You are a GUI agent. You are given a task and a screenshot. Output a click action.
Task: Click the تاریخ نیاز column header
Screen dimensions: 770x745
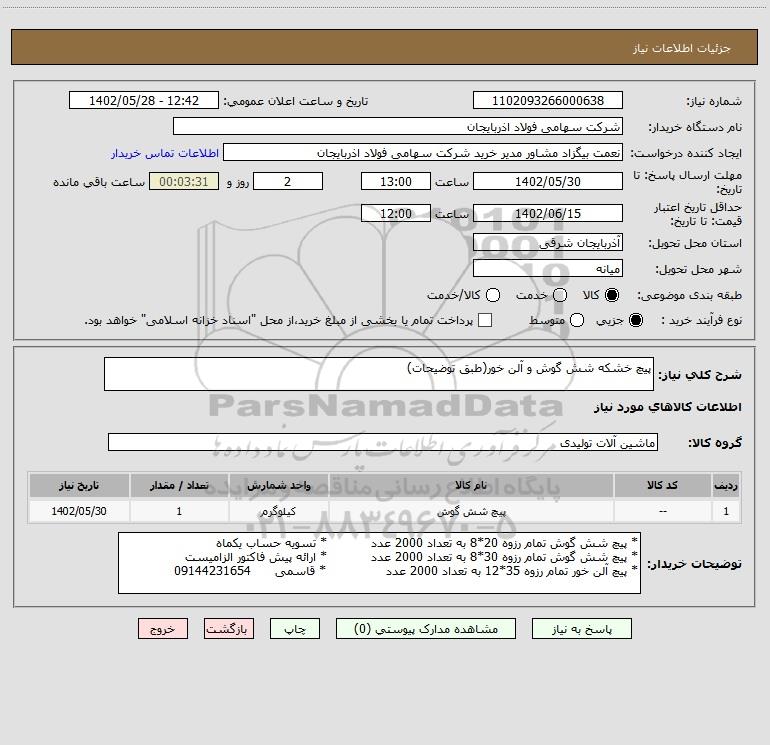coord(79,485)
